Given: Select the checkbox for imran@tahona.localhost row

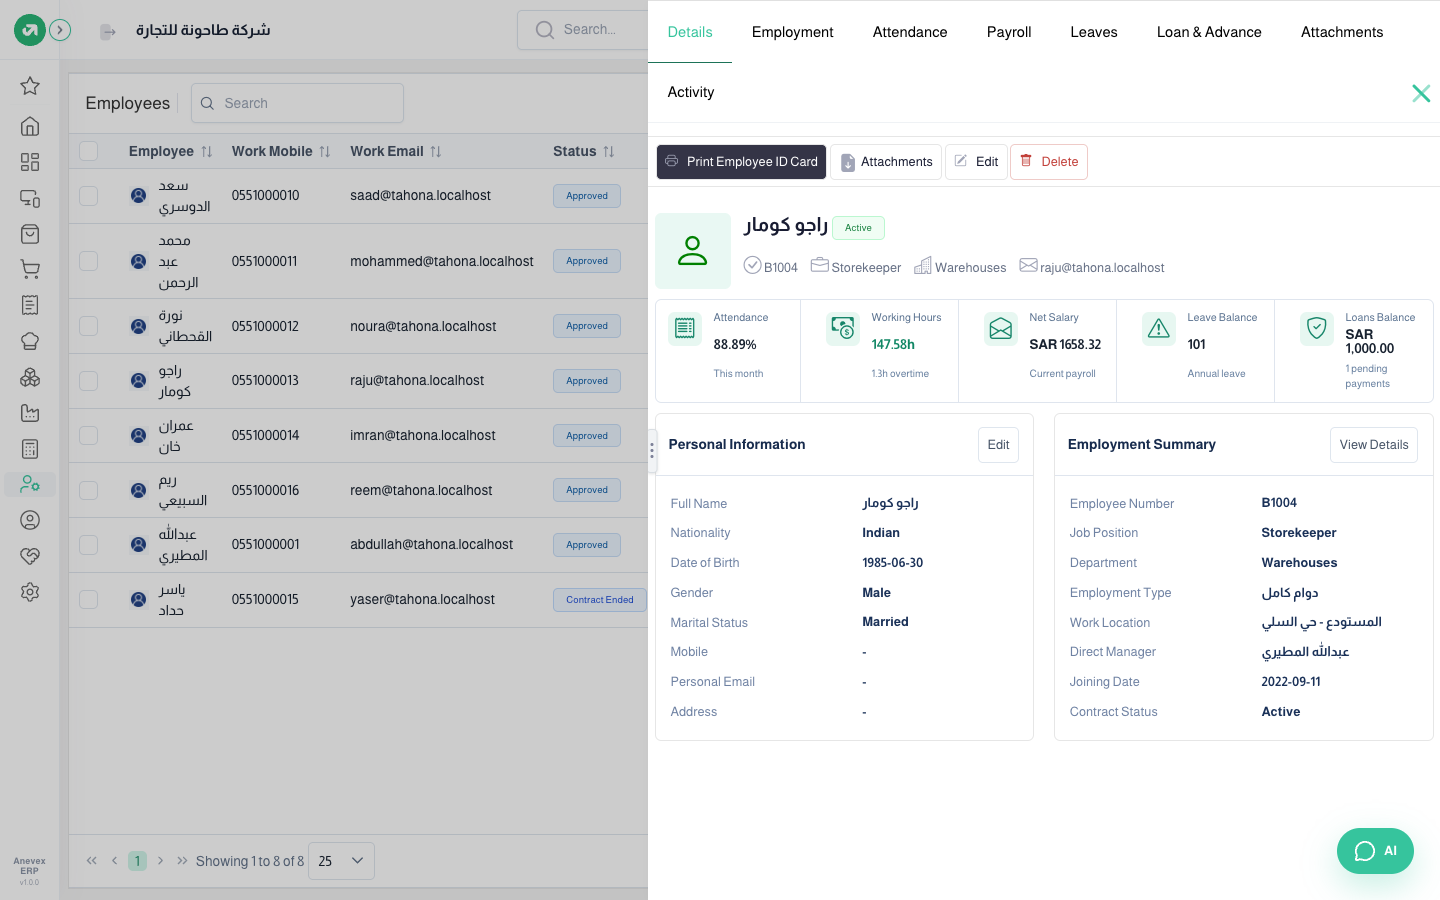Looking at the screenshot, I should point(89,436).
